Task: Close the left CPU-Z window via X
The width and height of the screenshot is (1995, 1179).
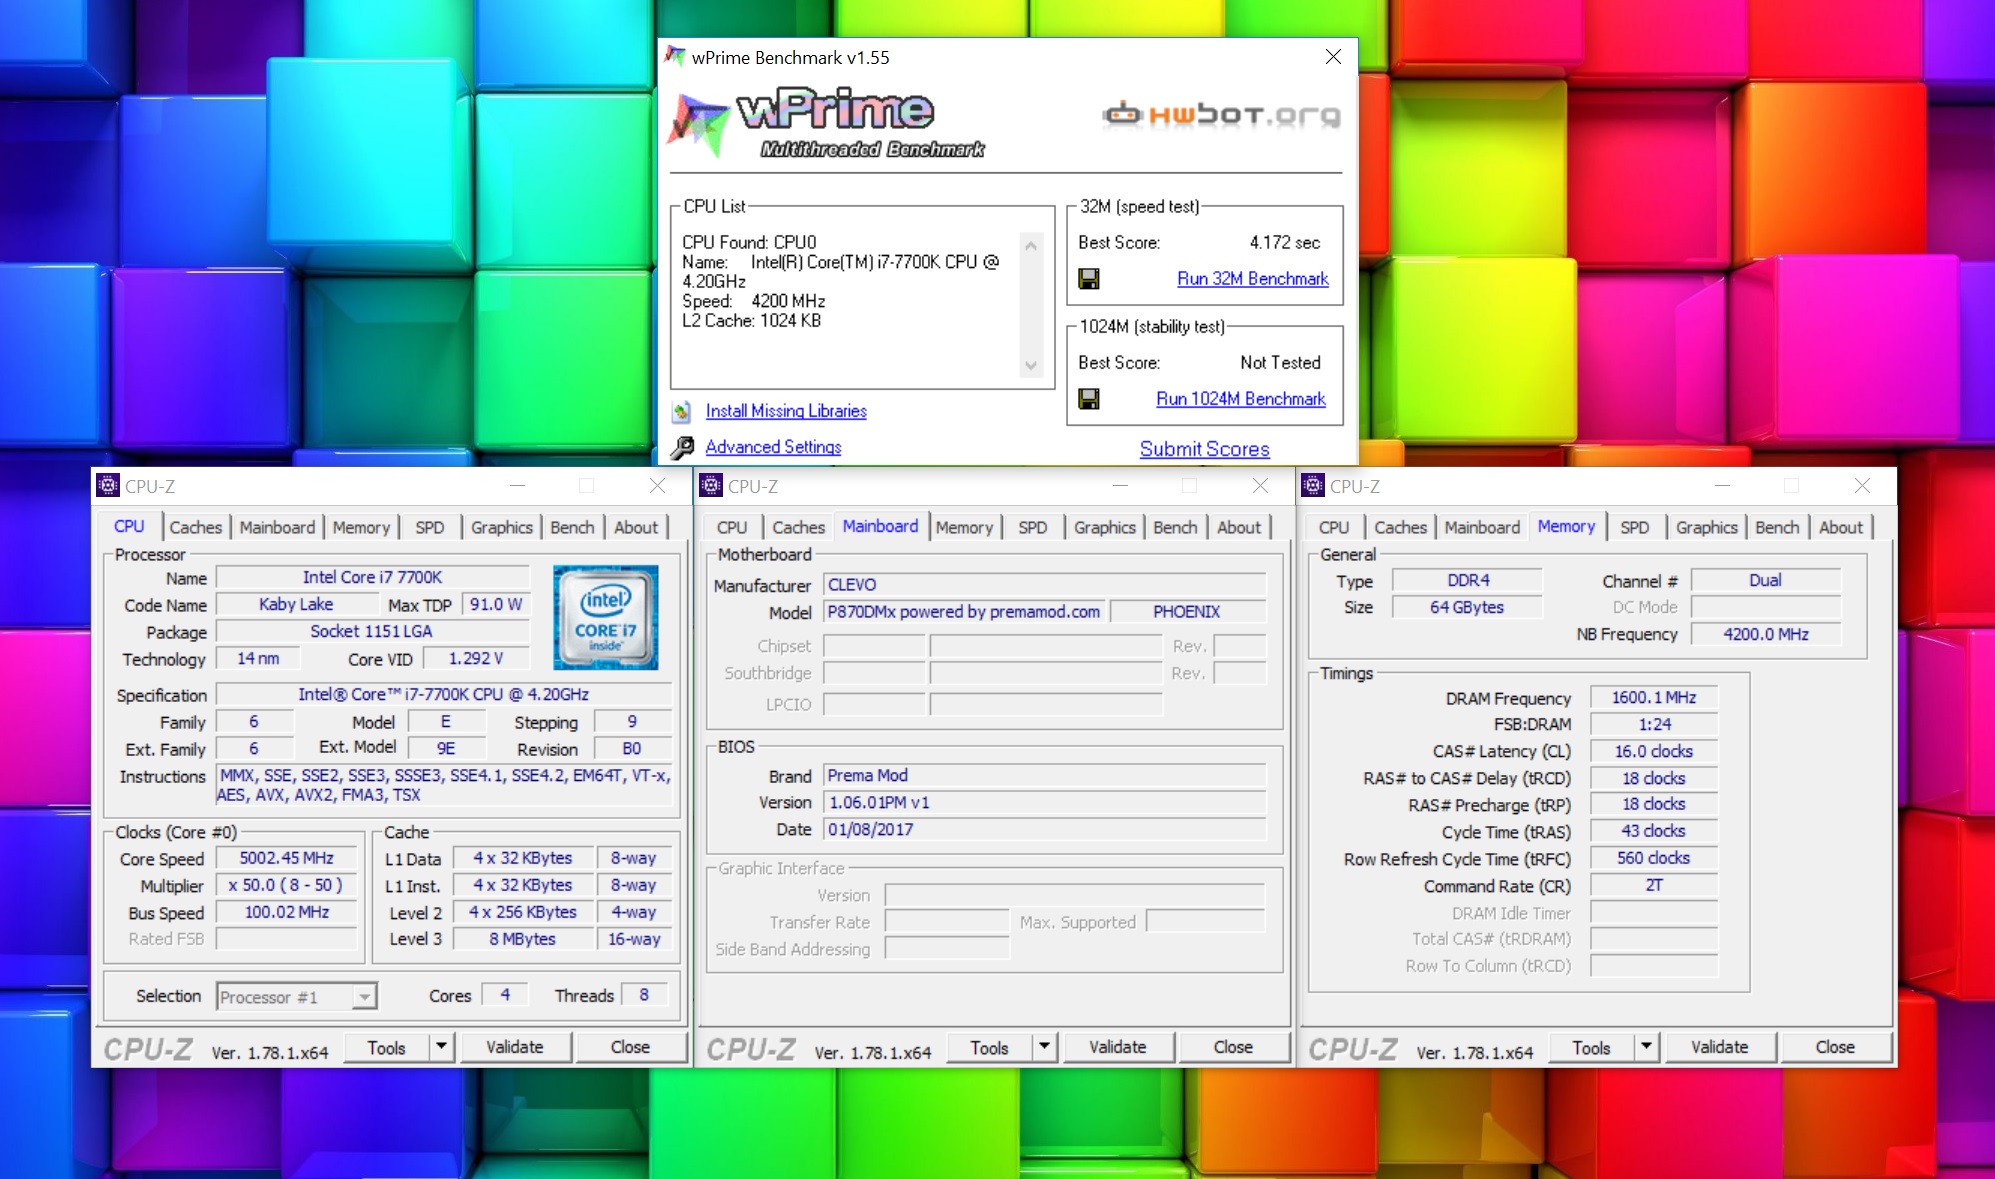Action: click(657, 486)
